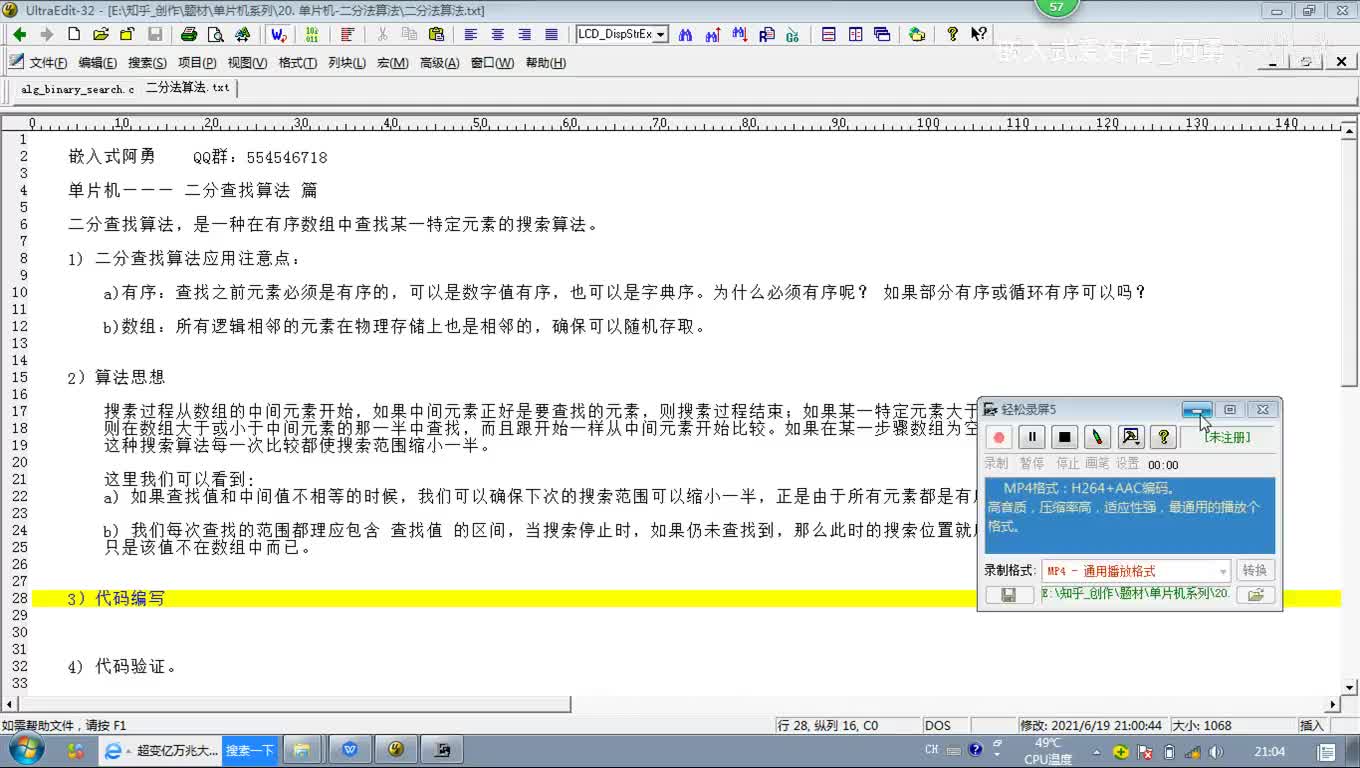
Task: Open the 宏(M) menu
Action: click(x=392, y=63)
